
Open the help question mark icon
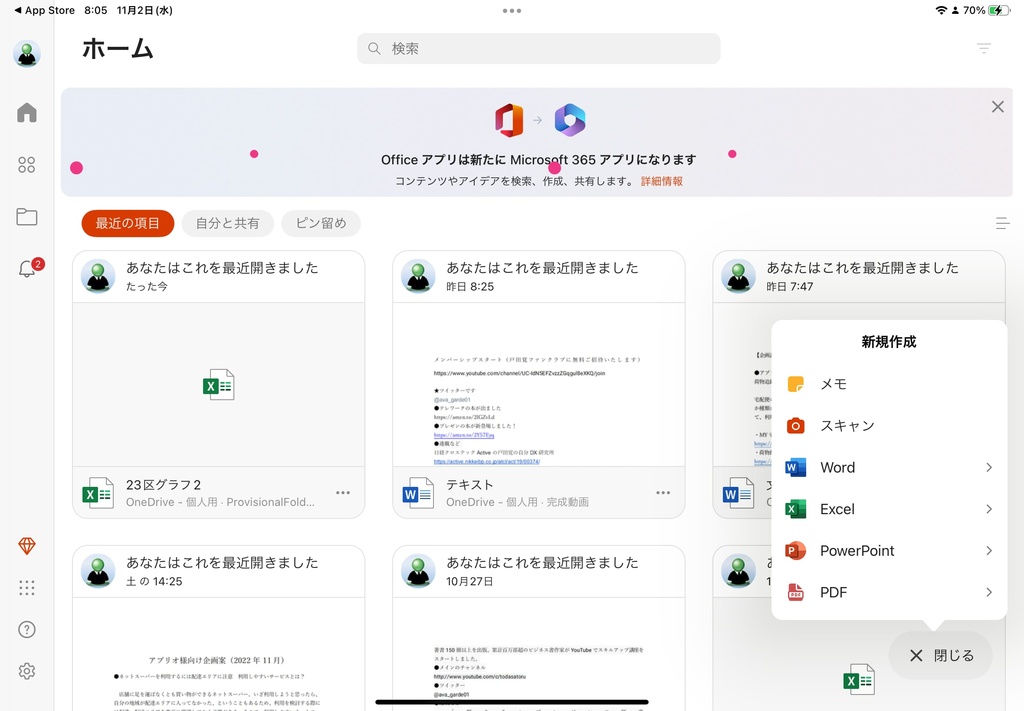pyautogui.click(x=27, y=629)
